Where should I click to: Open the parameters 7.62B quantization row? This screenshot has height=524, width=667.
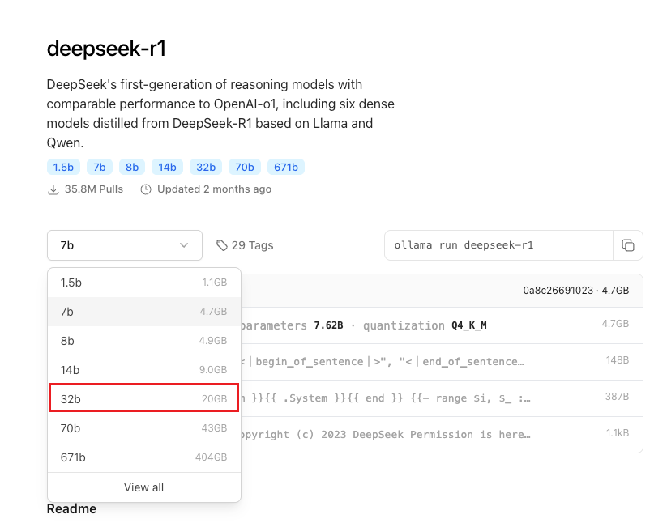click(442, 325)
